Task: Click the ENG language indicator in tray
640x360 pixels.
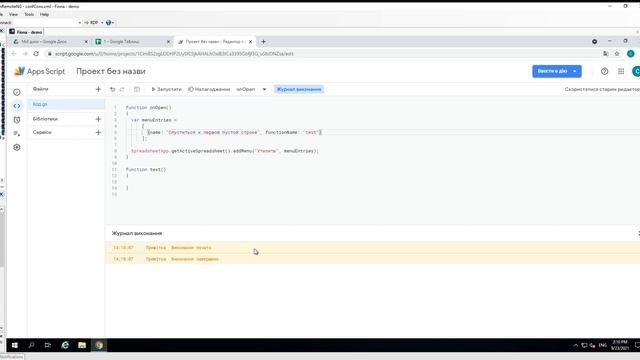Action: (602, 345)
